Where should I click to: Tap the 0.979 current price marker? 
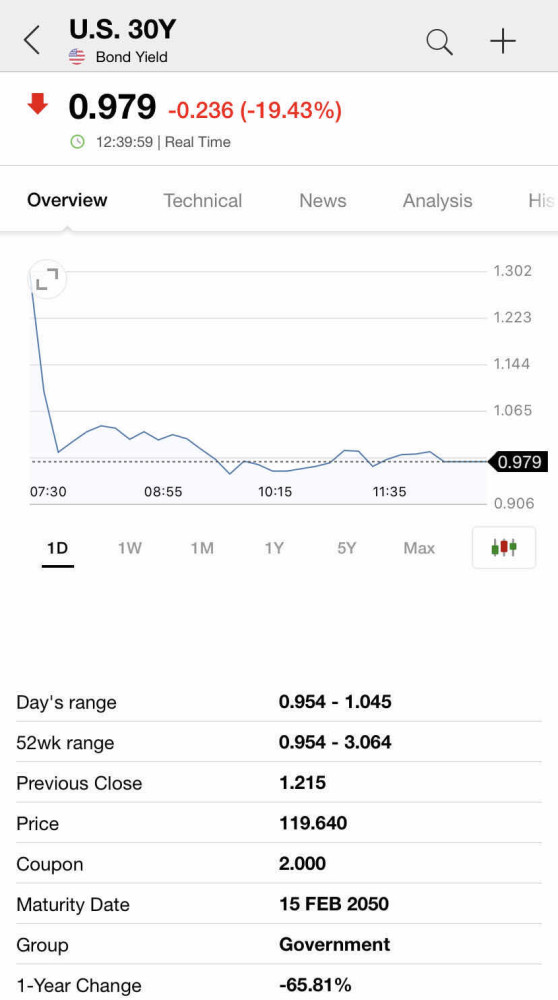pos(517,462)
